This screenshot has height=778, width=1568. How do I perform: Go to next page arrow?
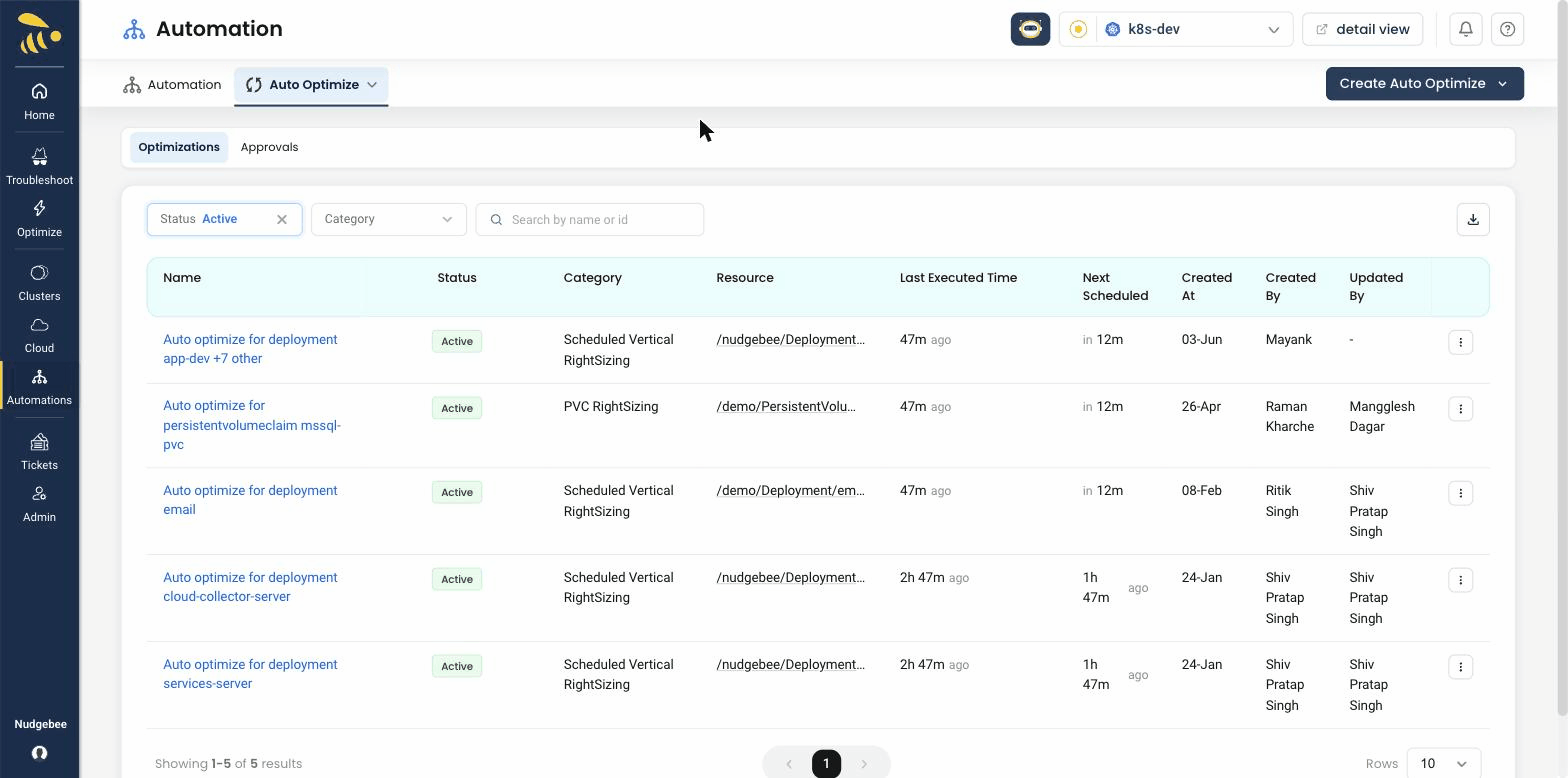pos(864,764)
